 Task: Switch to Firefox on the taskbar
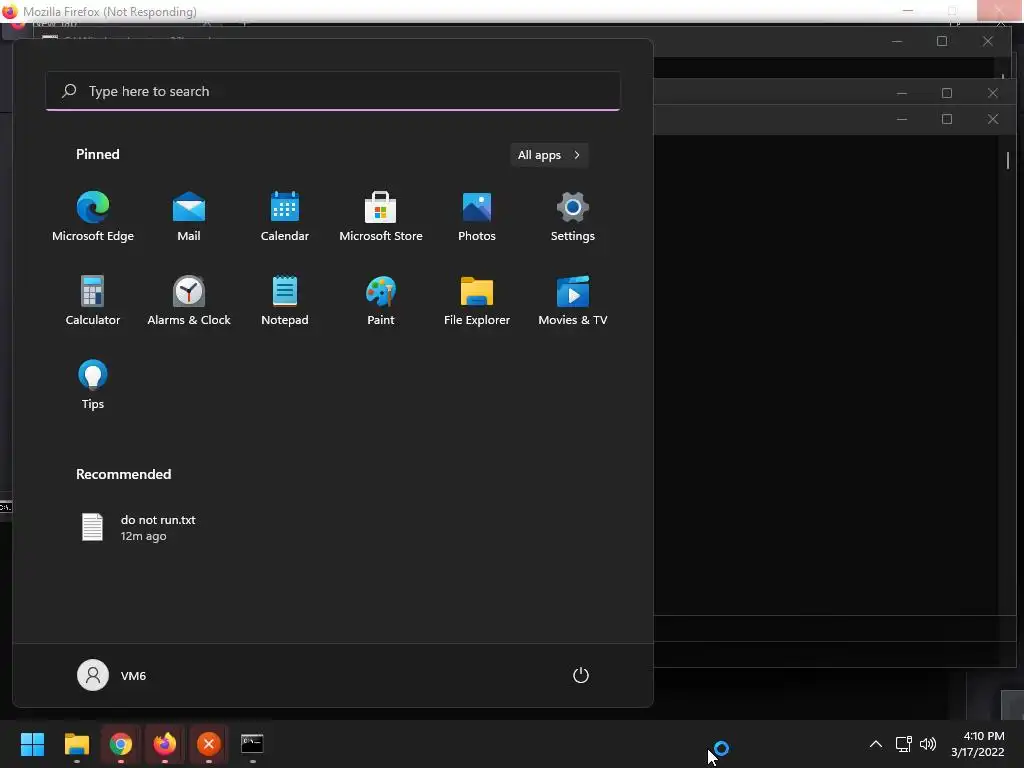[165, 744]
